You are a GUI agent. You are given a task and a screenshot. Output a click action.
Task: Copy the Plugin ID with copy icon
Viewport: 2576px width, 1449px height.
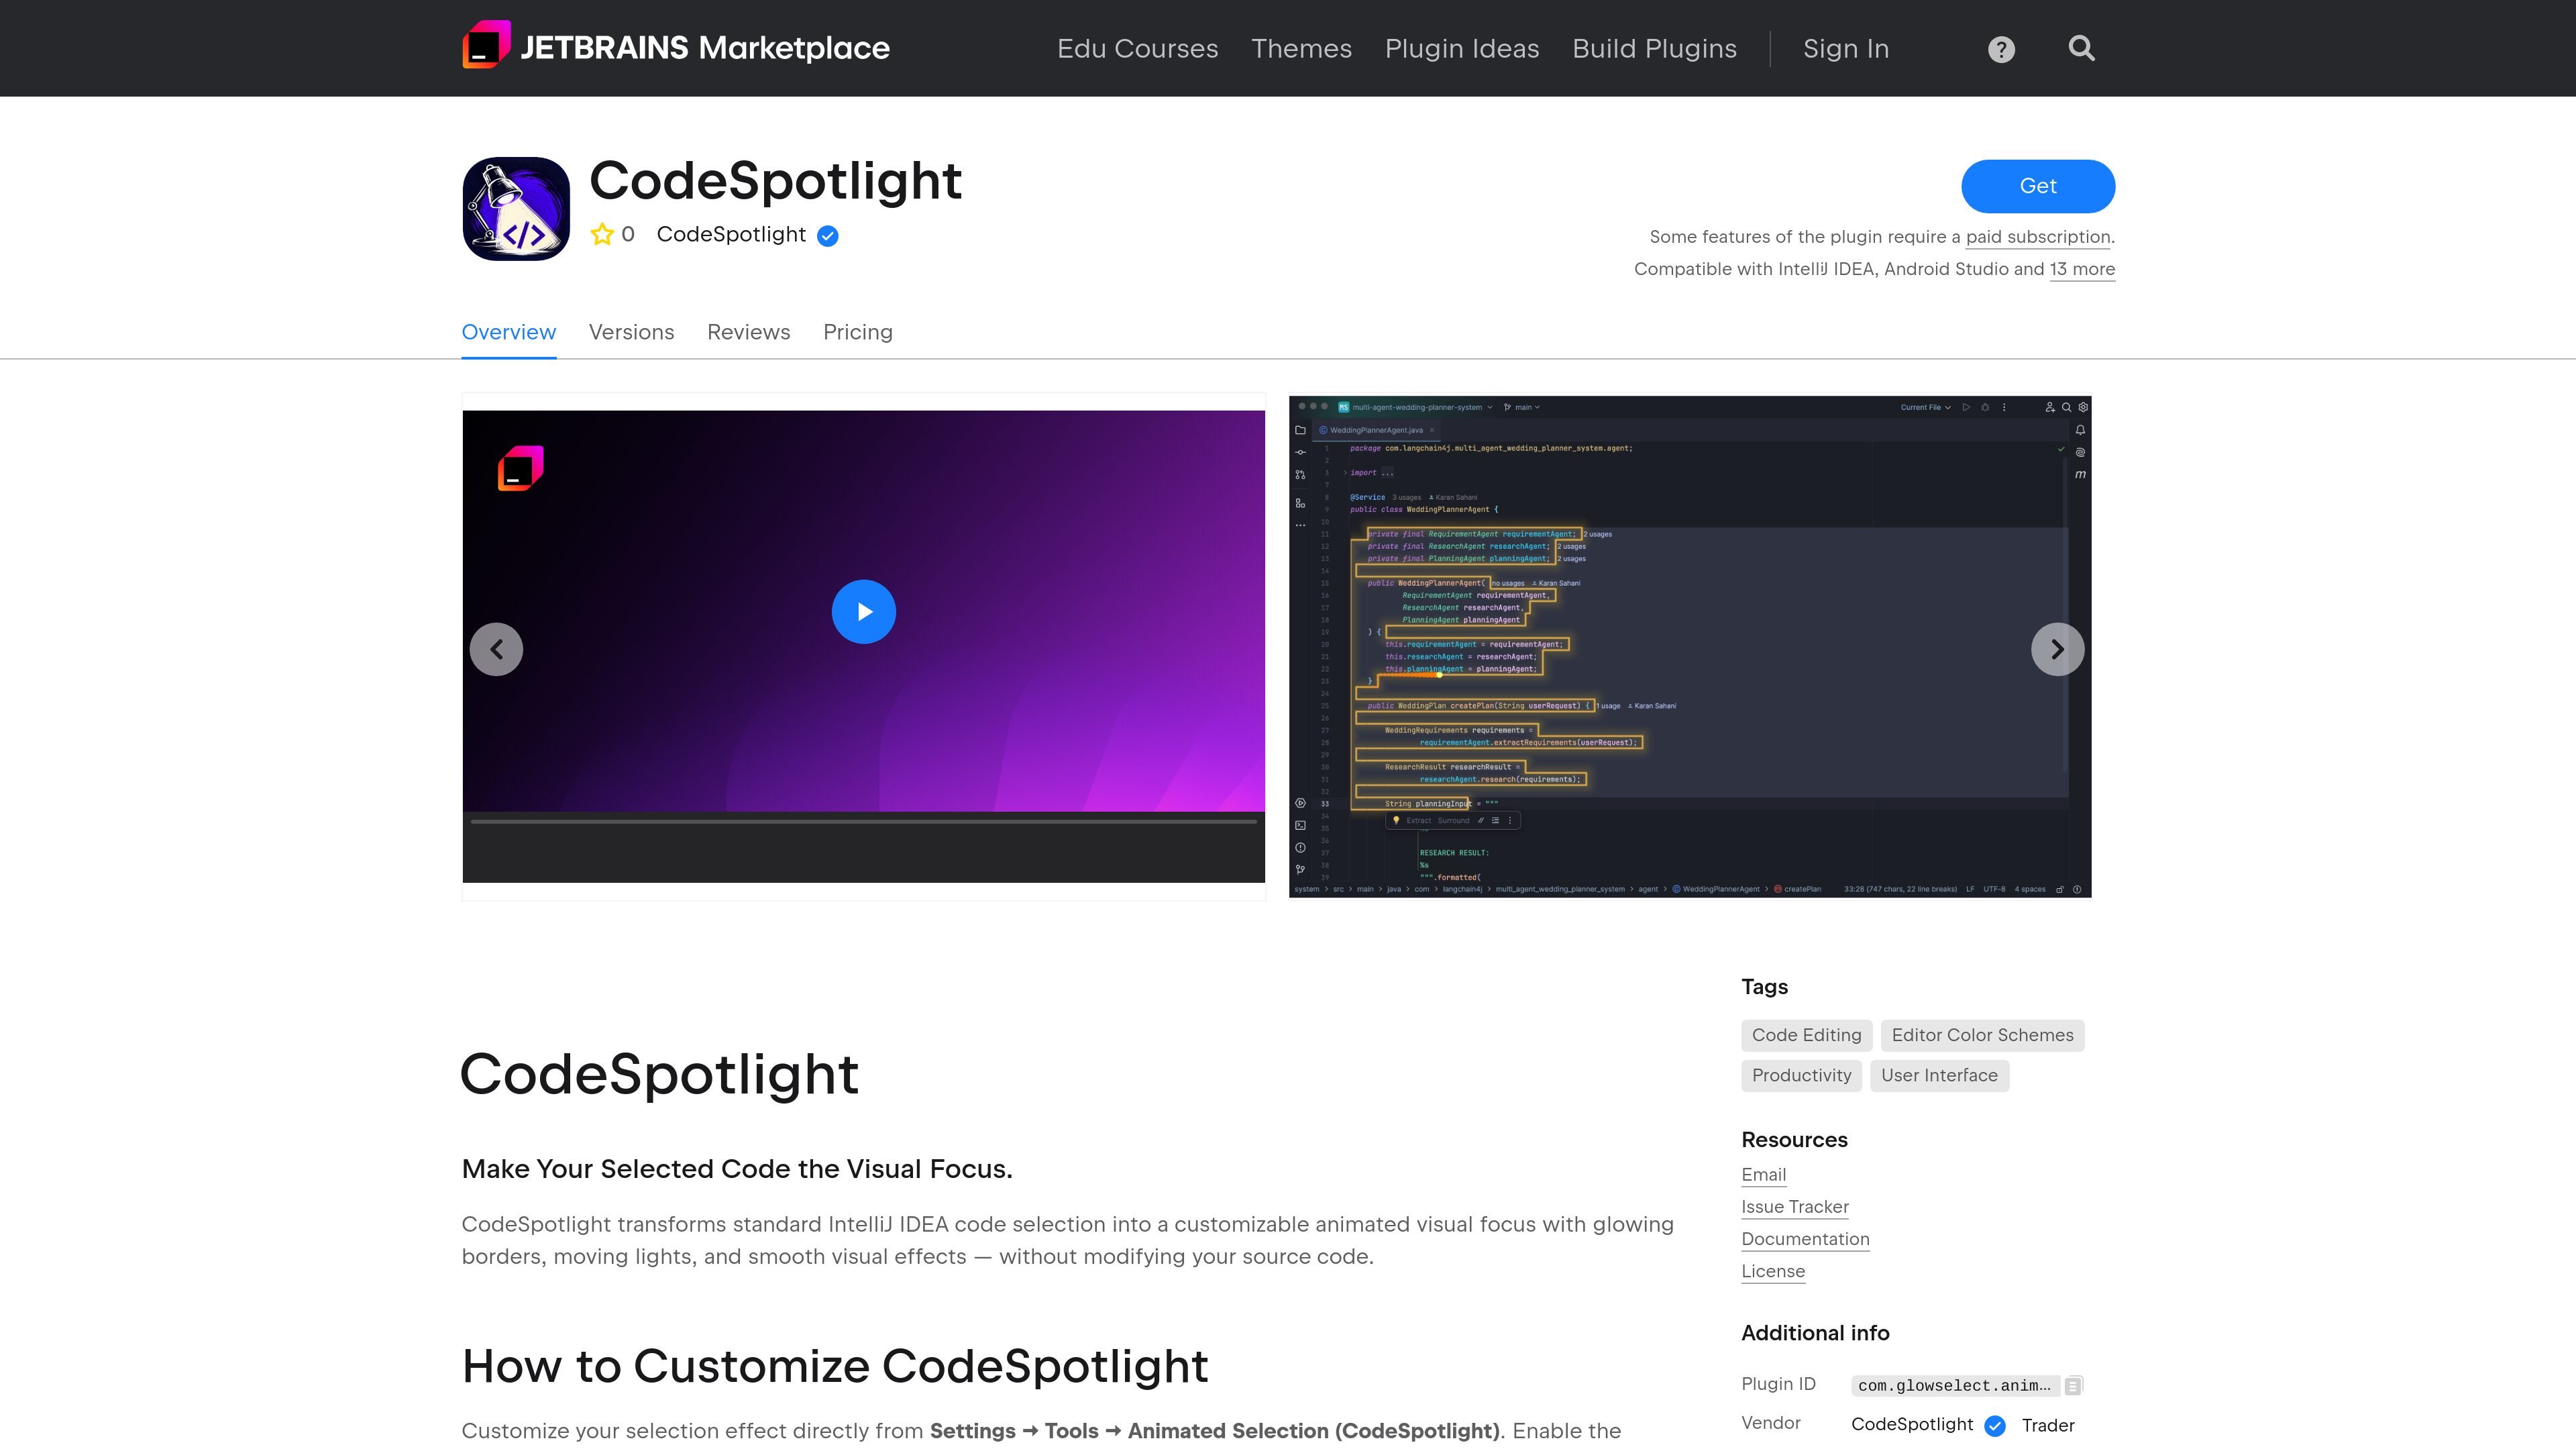point(2073,1386)
